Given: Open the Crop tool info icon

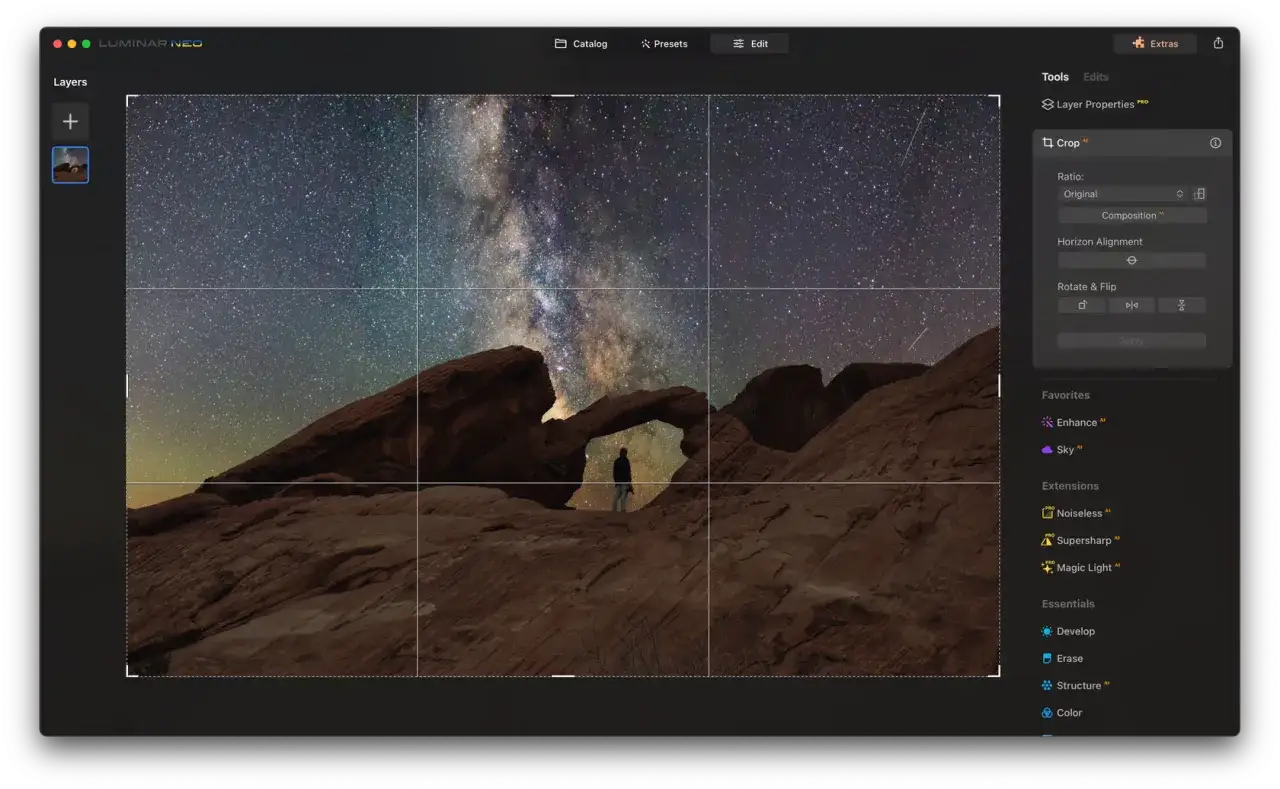Looking at the screenshot, I should [1215, 143].
